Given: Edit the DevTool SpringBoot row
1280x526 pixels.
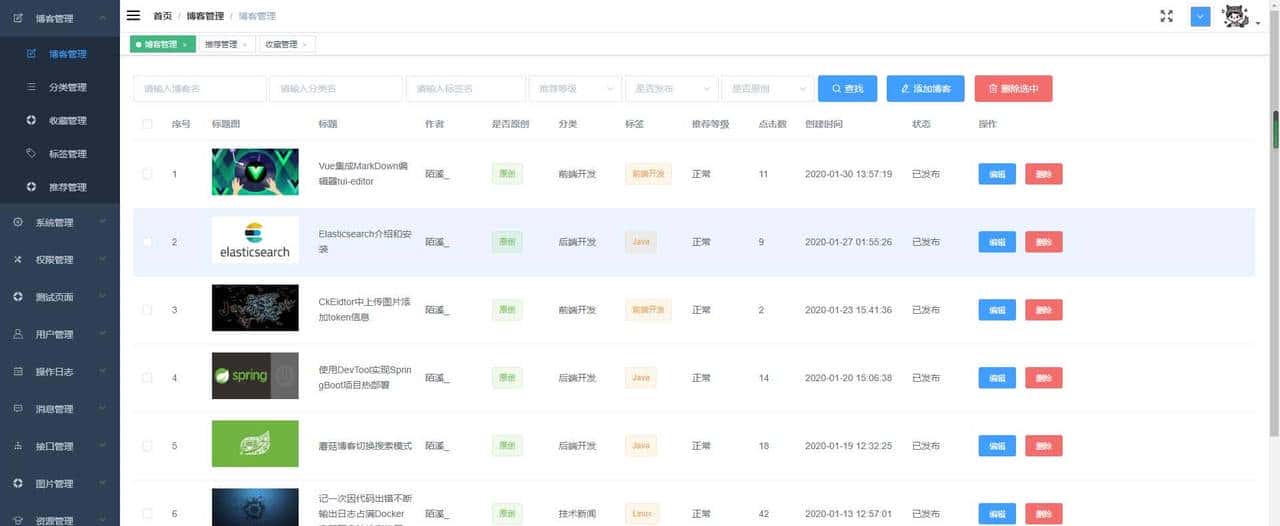Looking at the screenshot, I should 997,378.
